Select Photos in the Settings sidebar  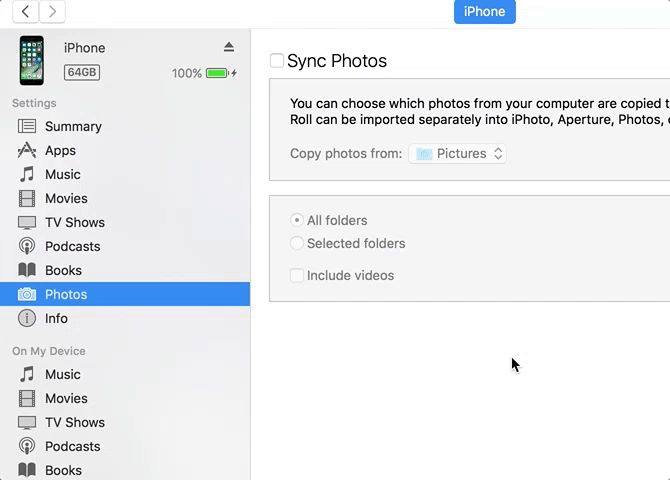[x=66, y=294]
